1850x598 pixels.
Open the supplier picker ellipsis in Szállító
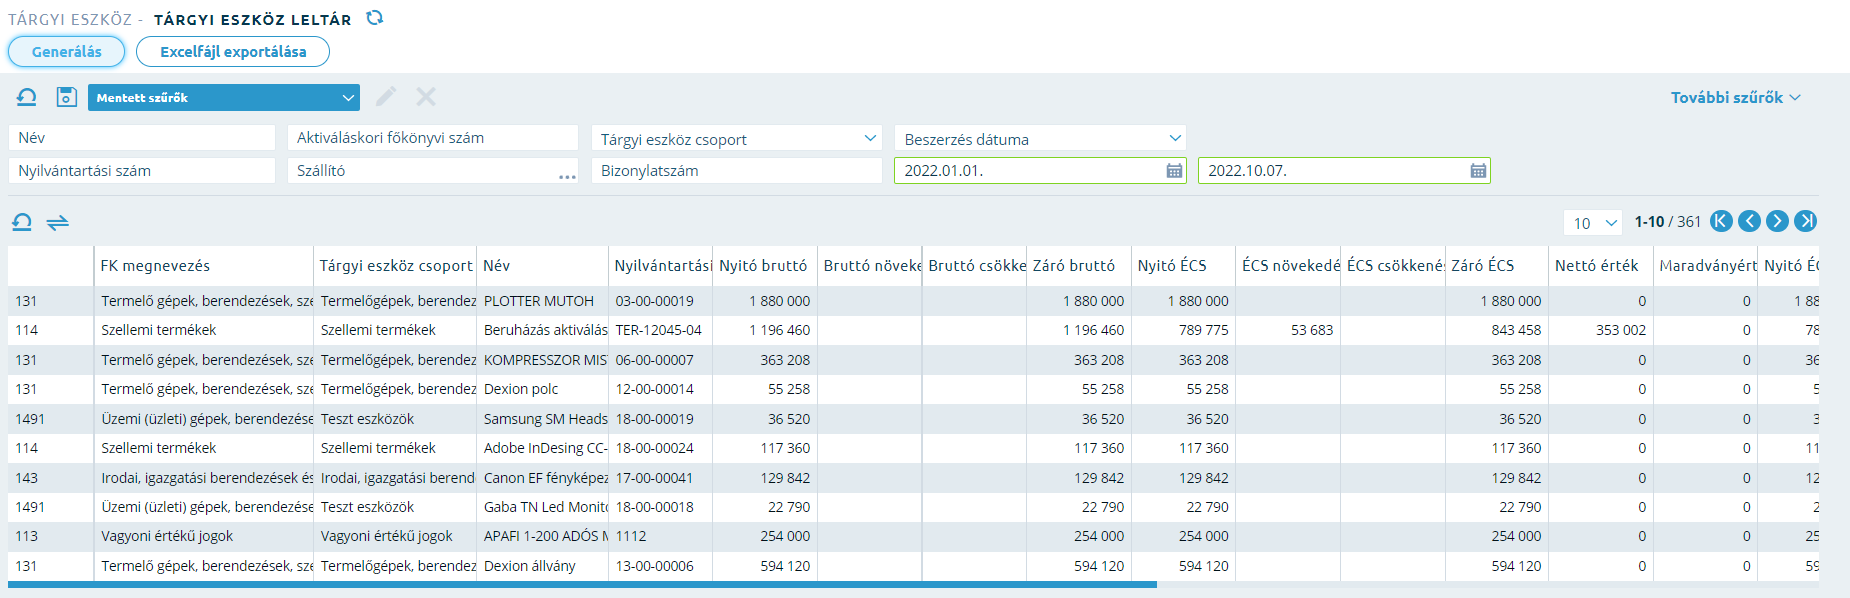click(567, 175)
